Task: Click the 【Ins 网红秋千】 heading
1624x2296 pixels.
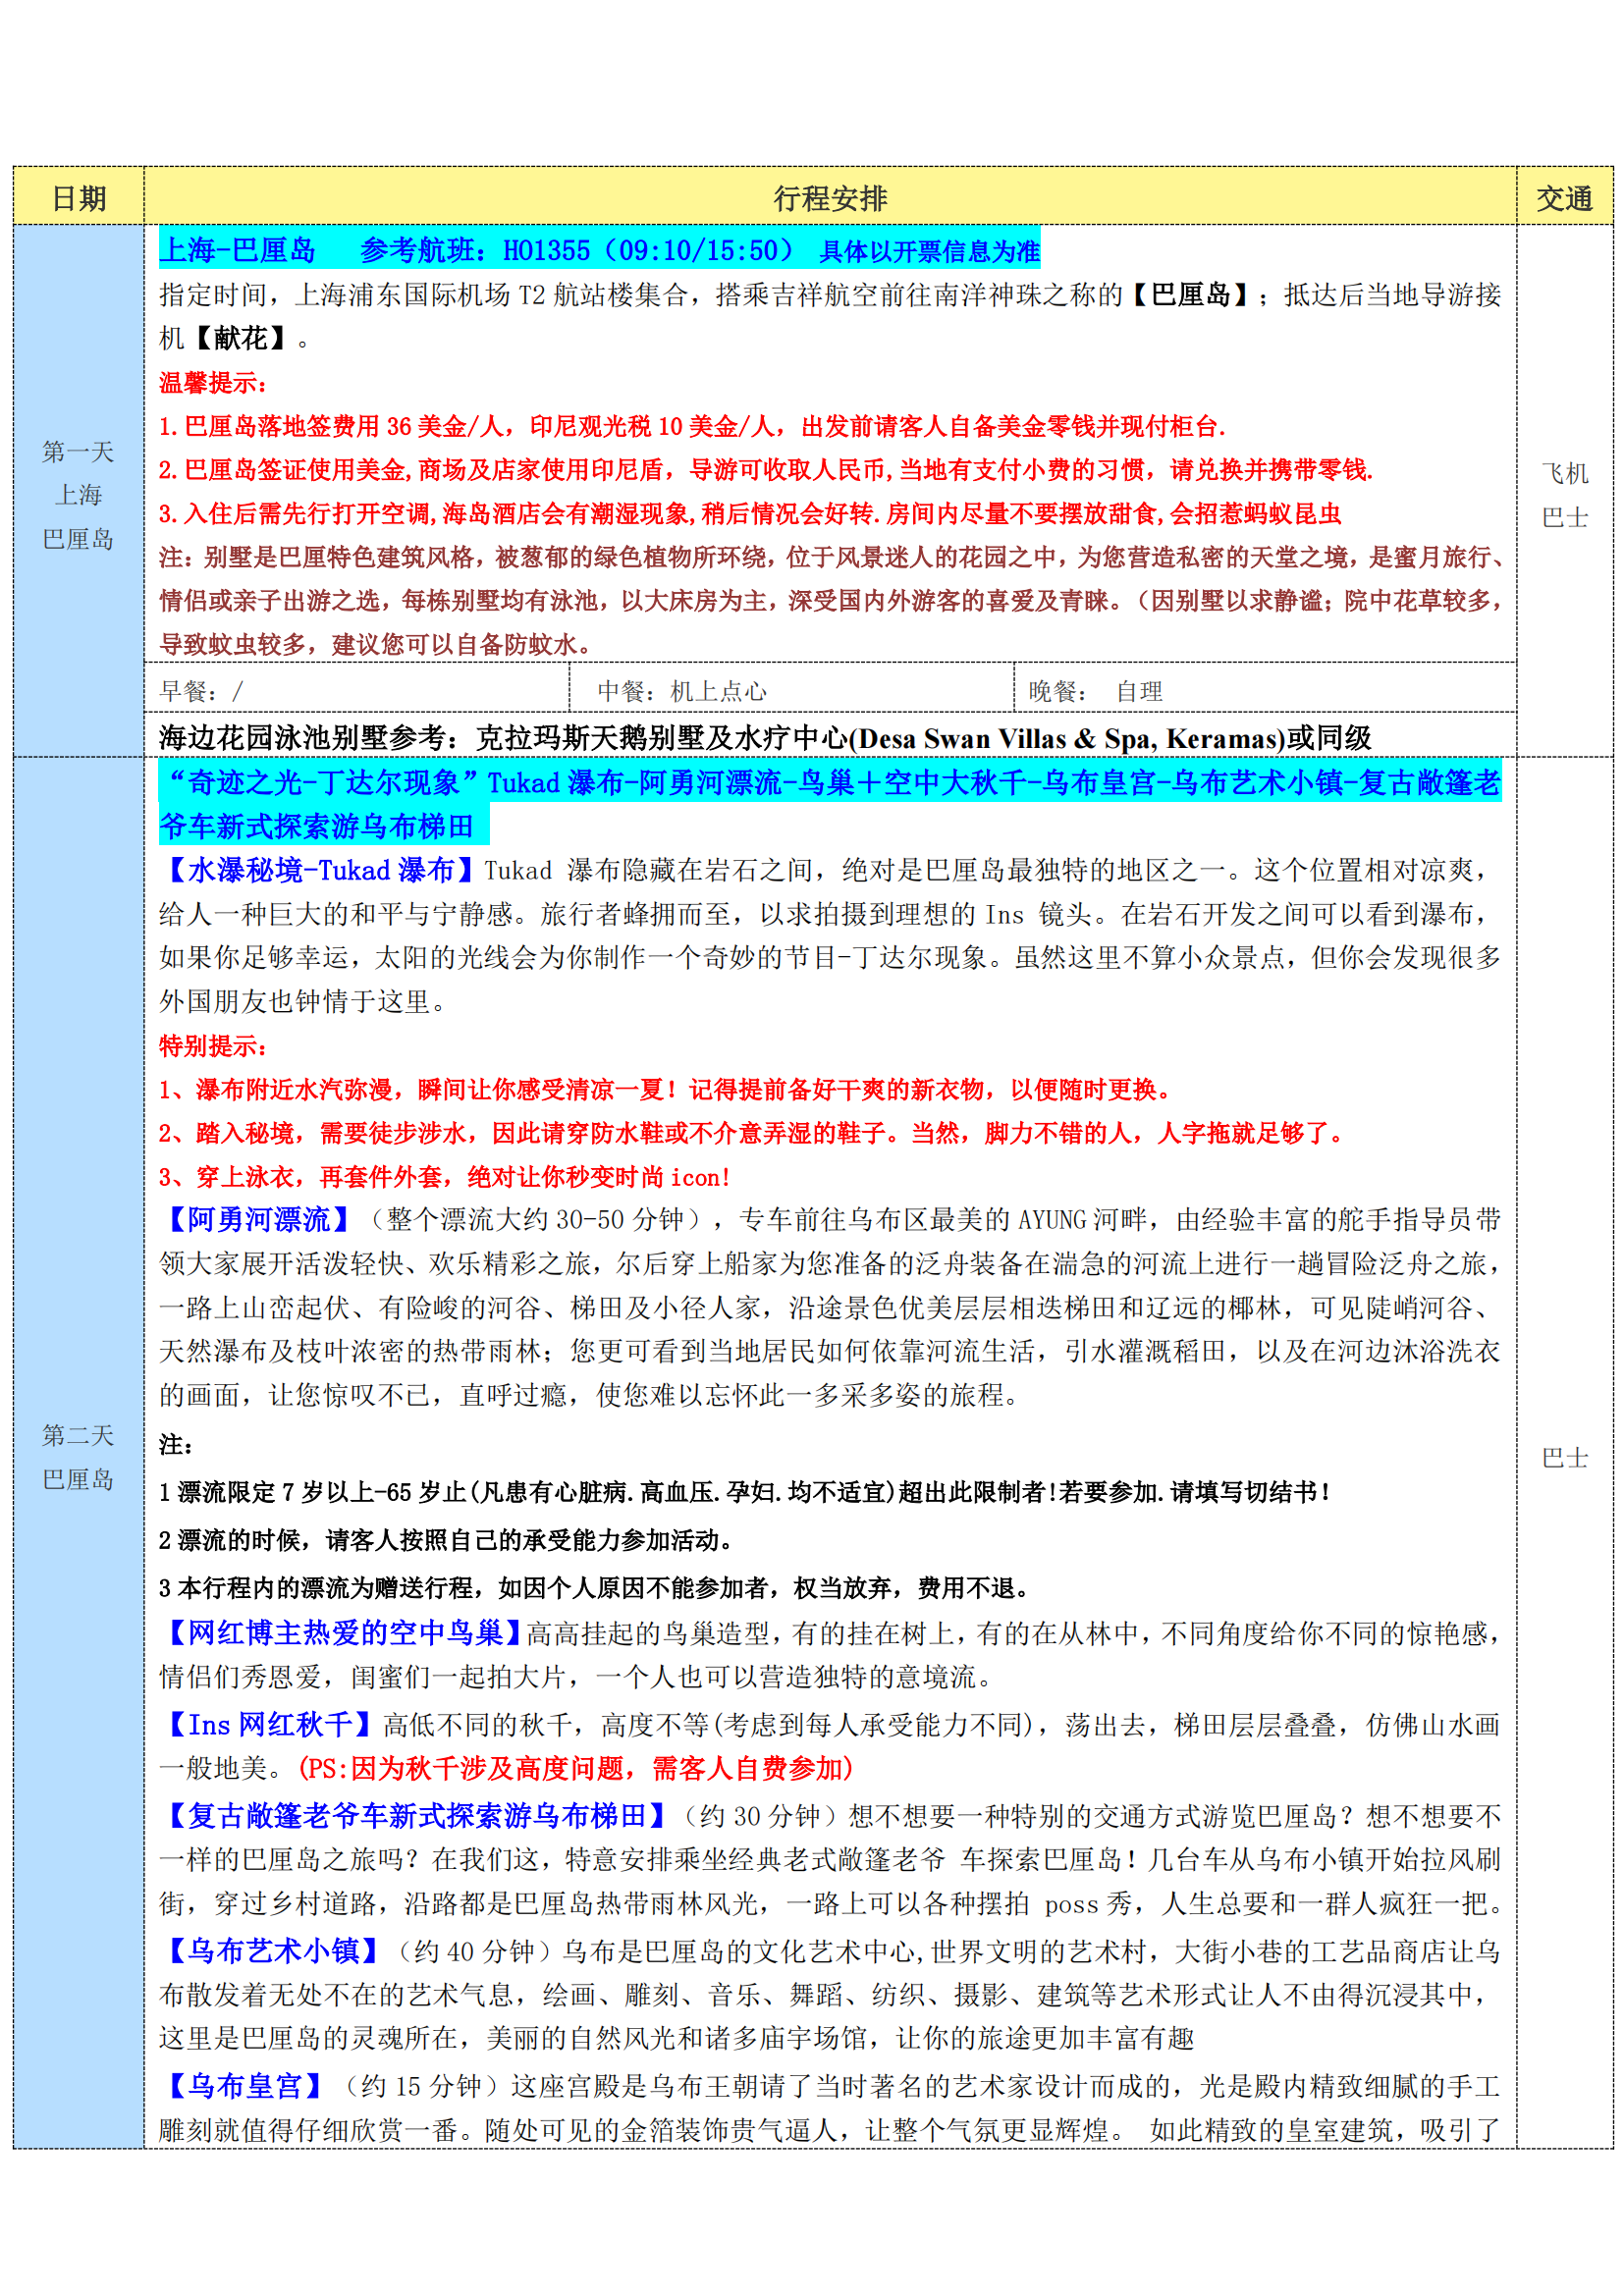Action: click(x=268, y=1724)
